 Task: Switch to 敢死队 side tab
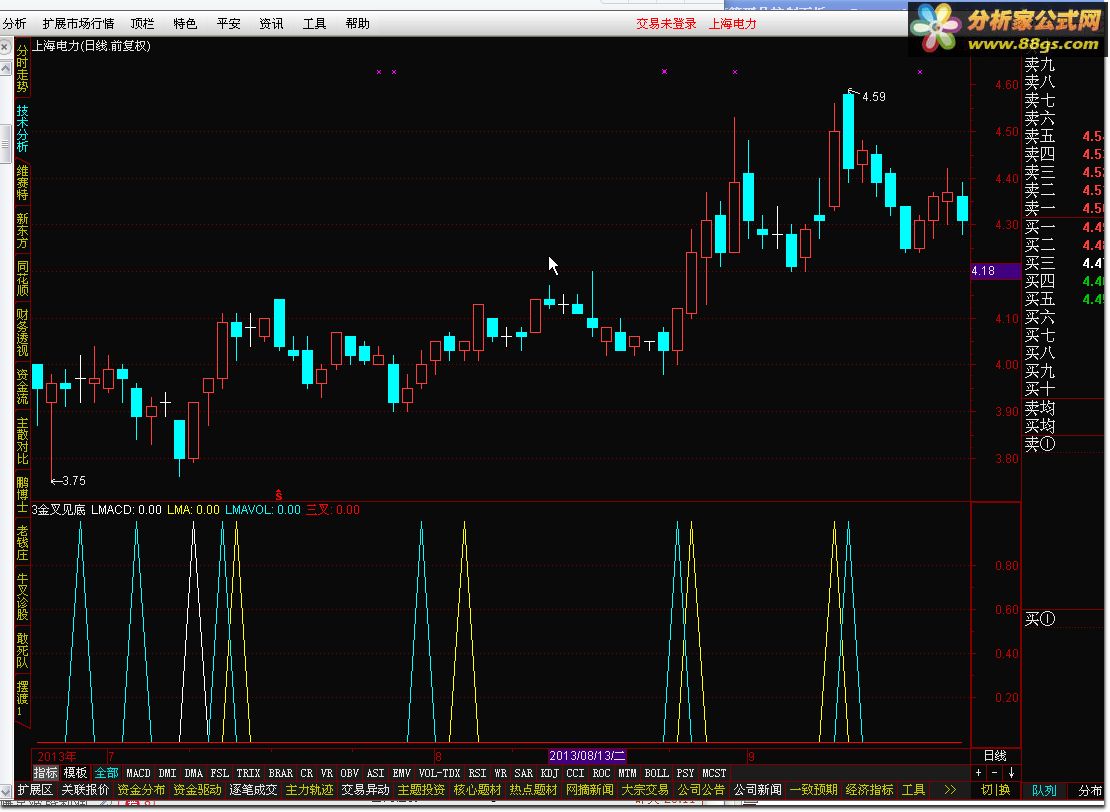[23, 651]
